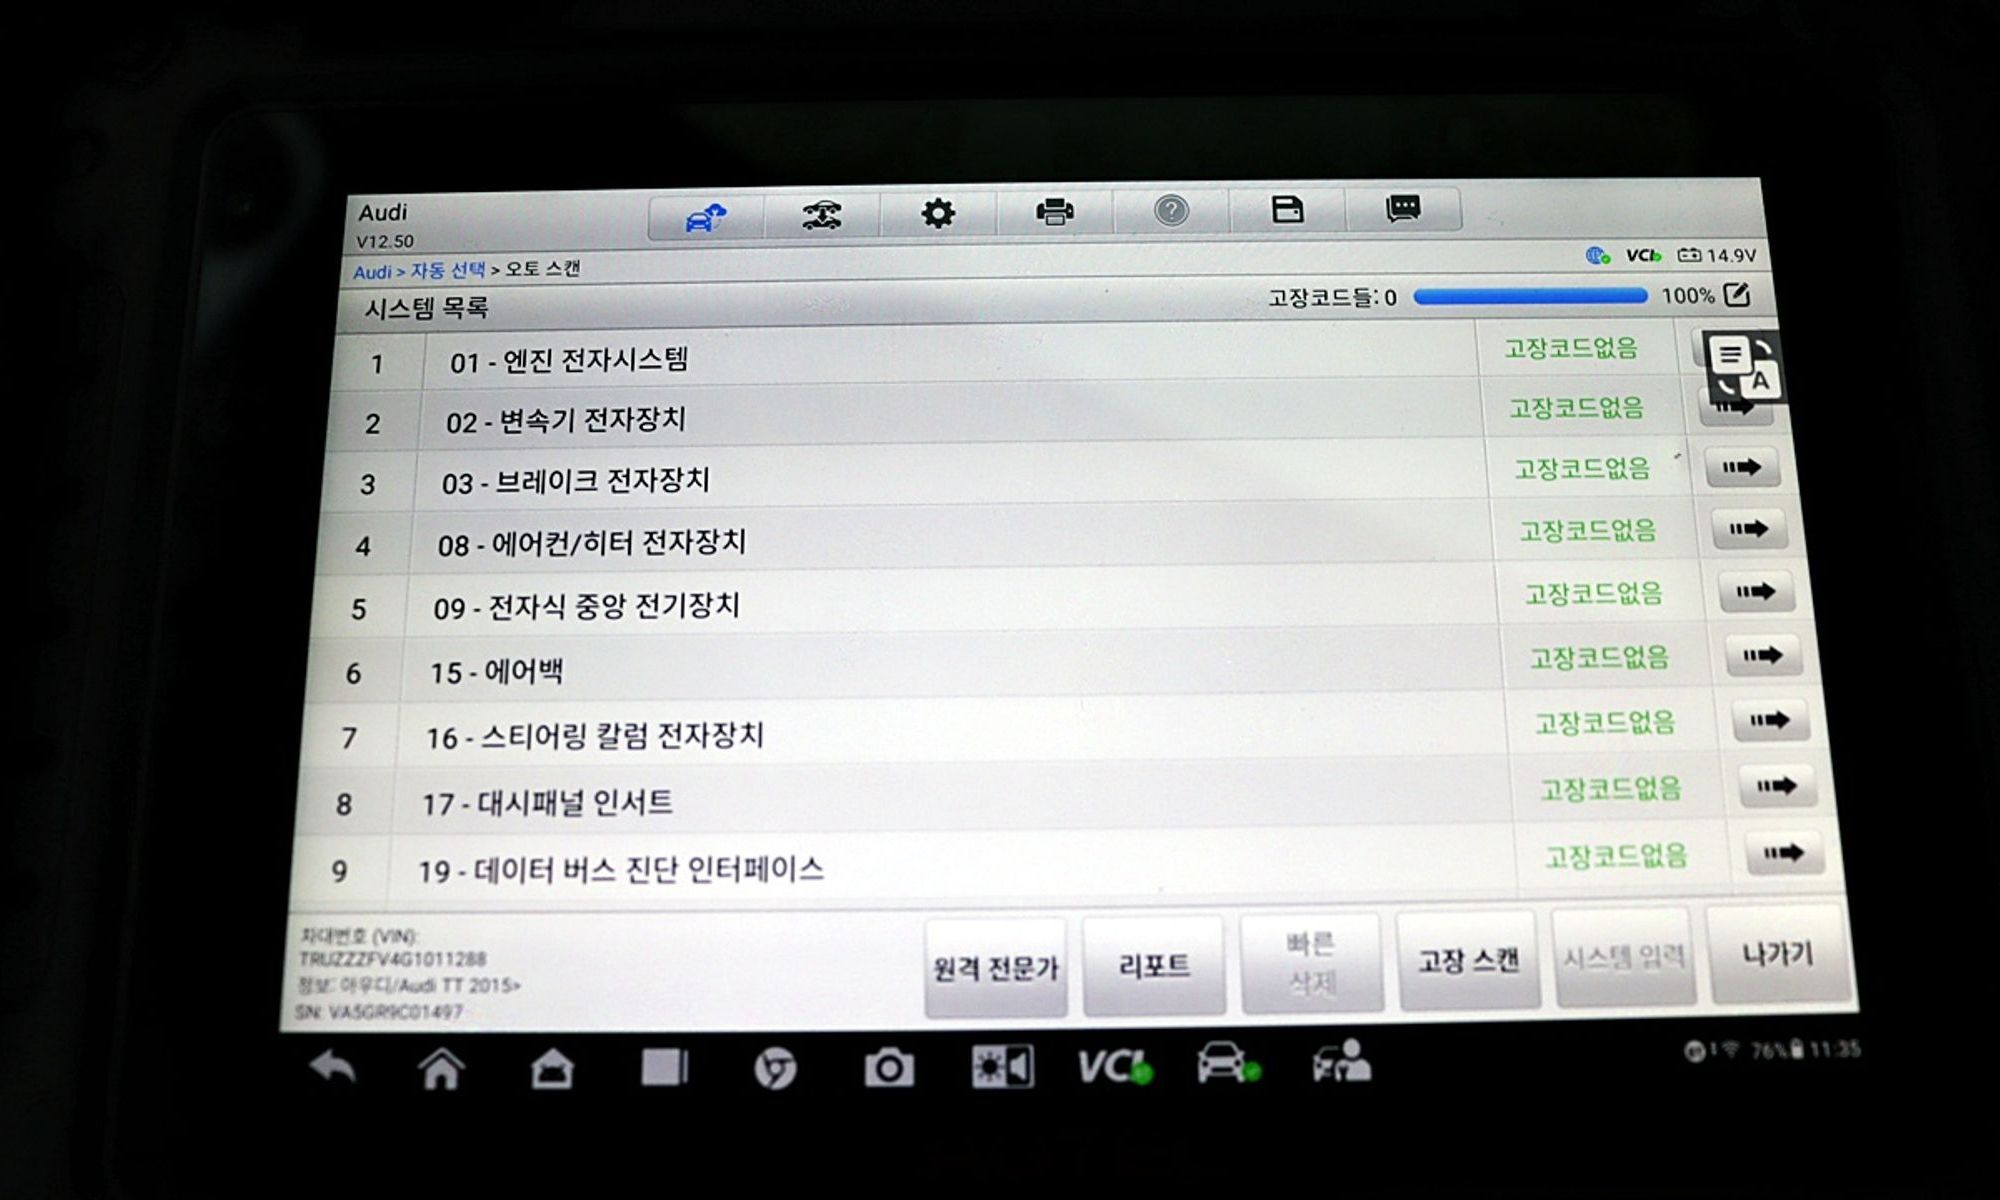Select row 01 엔진 전자시스템

(569, 361)
